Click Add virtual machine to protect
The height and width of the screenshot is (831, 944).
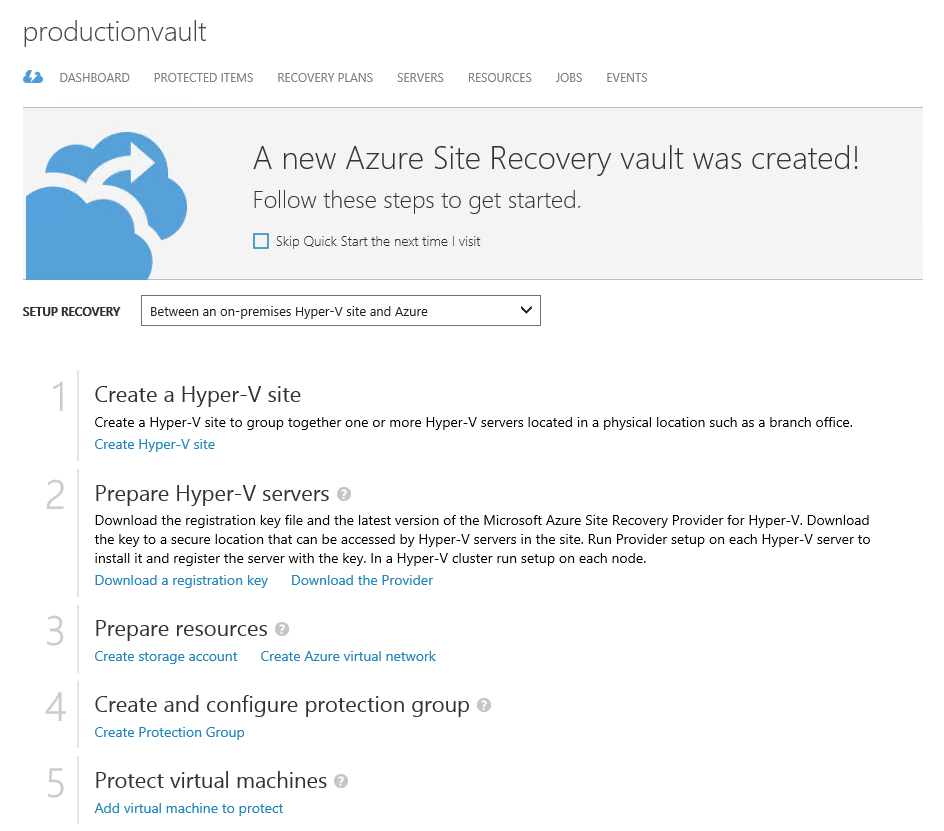(x=189, y=808)
